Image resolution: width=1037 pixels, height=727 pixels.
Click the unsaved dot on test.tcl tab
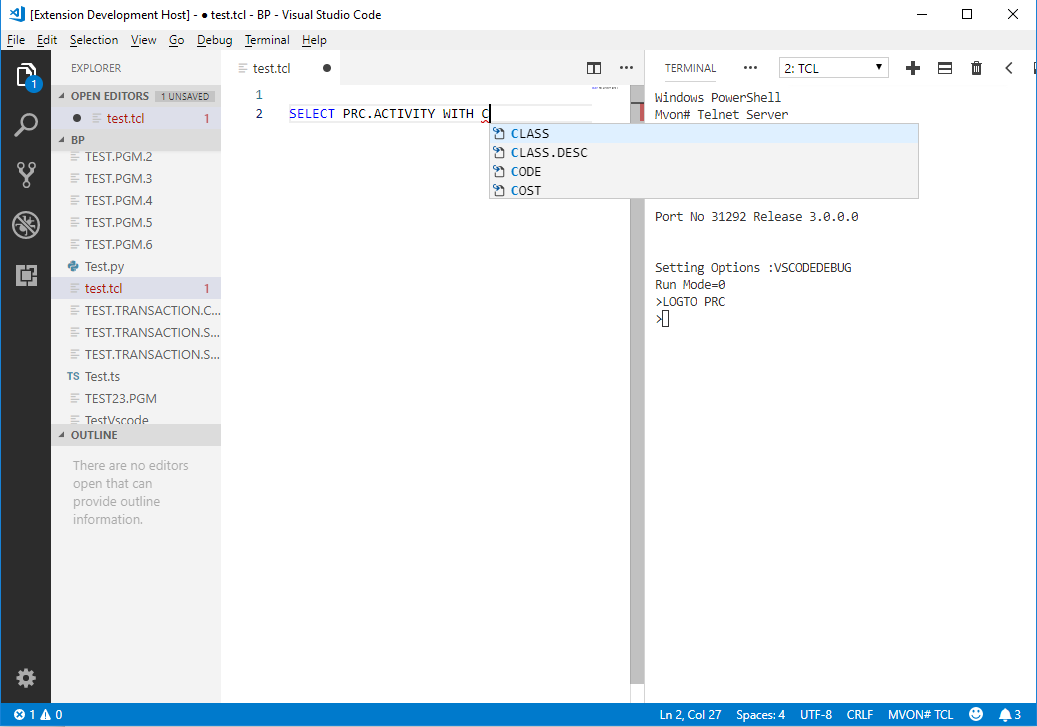click(327, 68)
